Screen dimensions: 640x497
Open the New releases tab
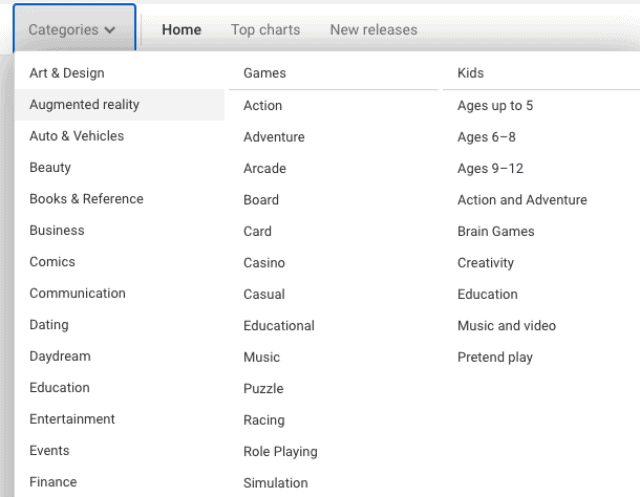click(373, 30)
